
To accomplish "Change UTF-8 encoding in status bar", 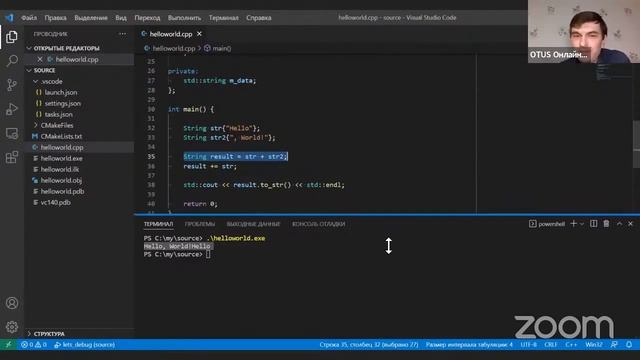I will (529, 344).
